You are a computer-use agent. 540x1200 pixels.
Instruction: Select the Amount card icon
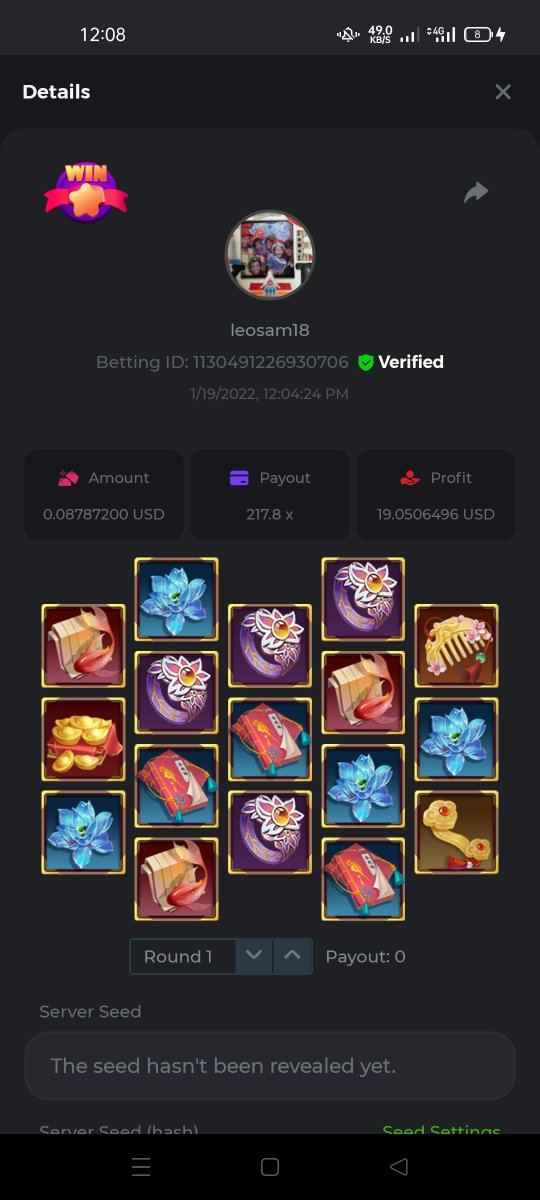[x=68, y=478]
